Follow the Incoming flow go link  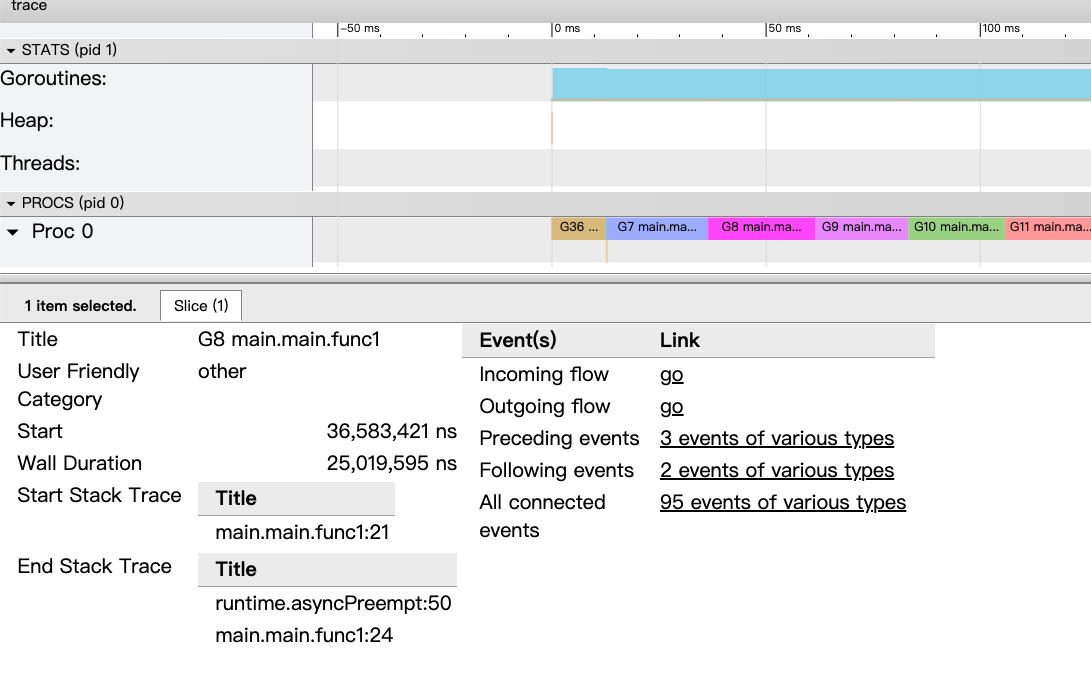671,375
